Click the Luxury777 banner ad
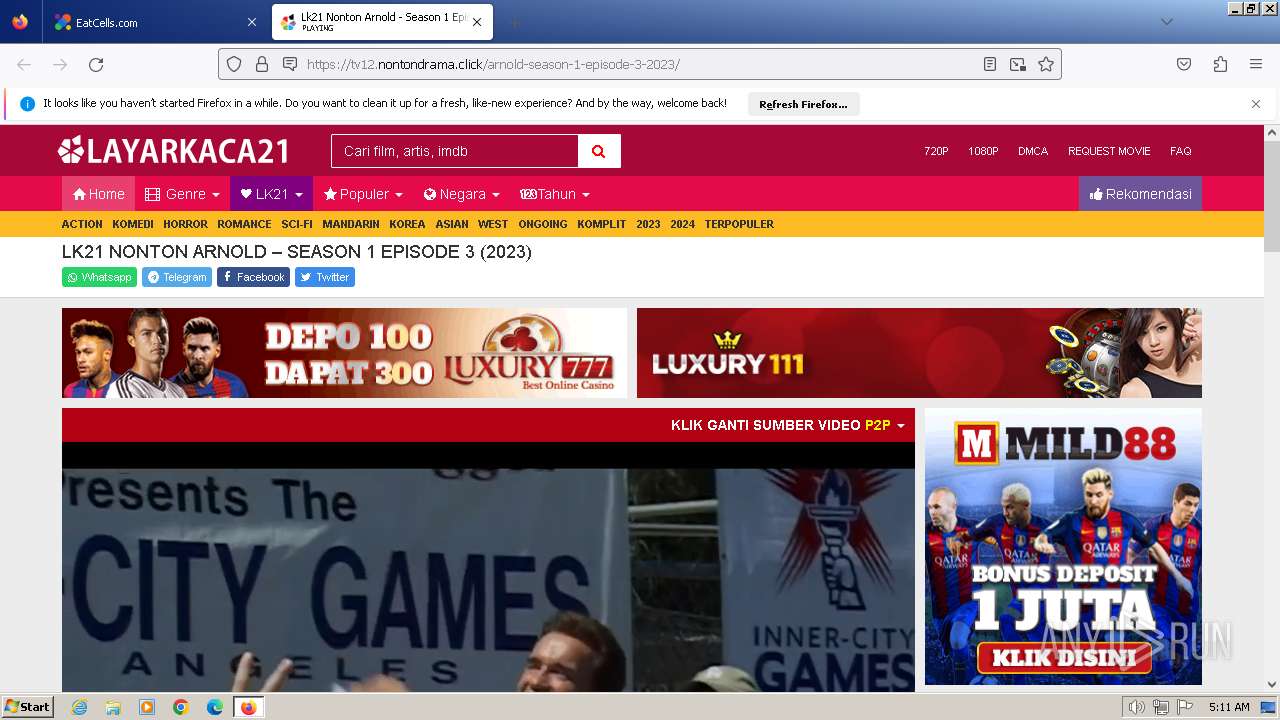1280x720 pixels. coord(344,353)
